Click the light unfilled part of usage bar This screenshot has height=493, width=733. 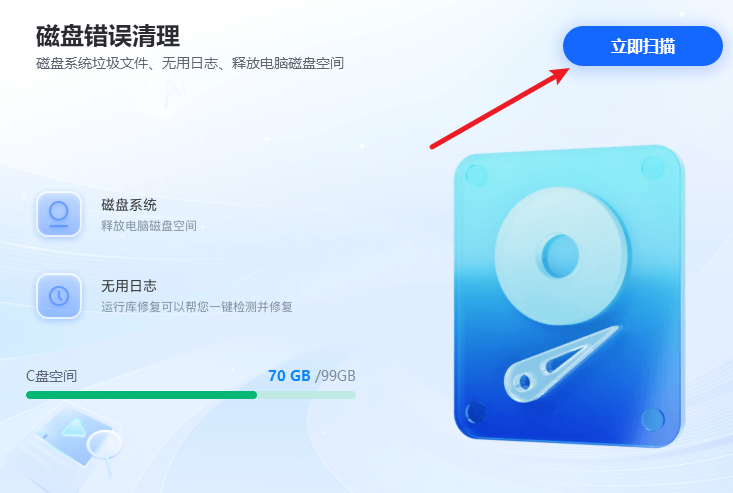tap(307, 395)
